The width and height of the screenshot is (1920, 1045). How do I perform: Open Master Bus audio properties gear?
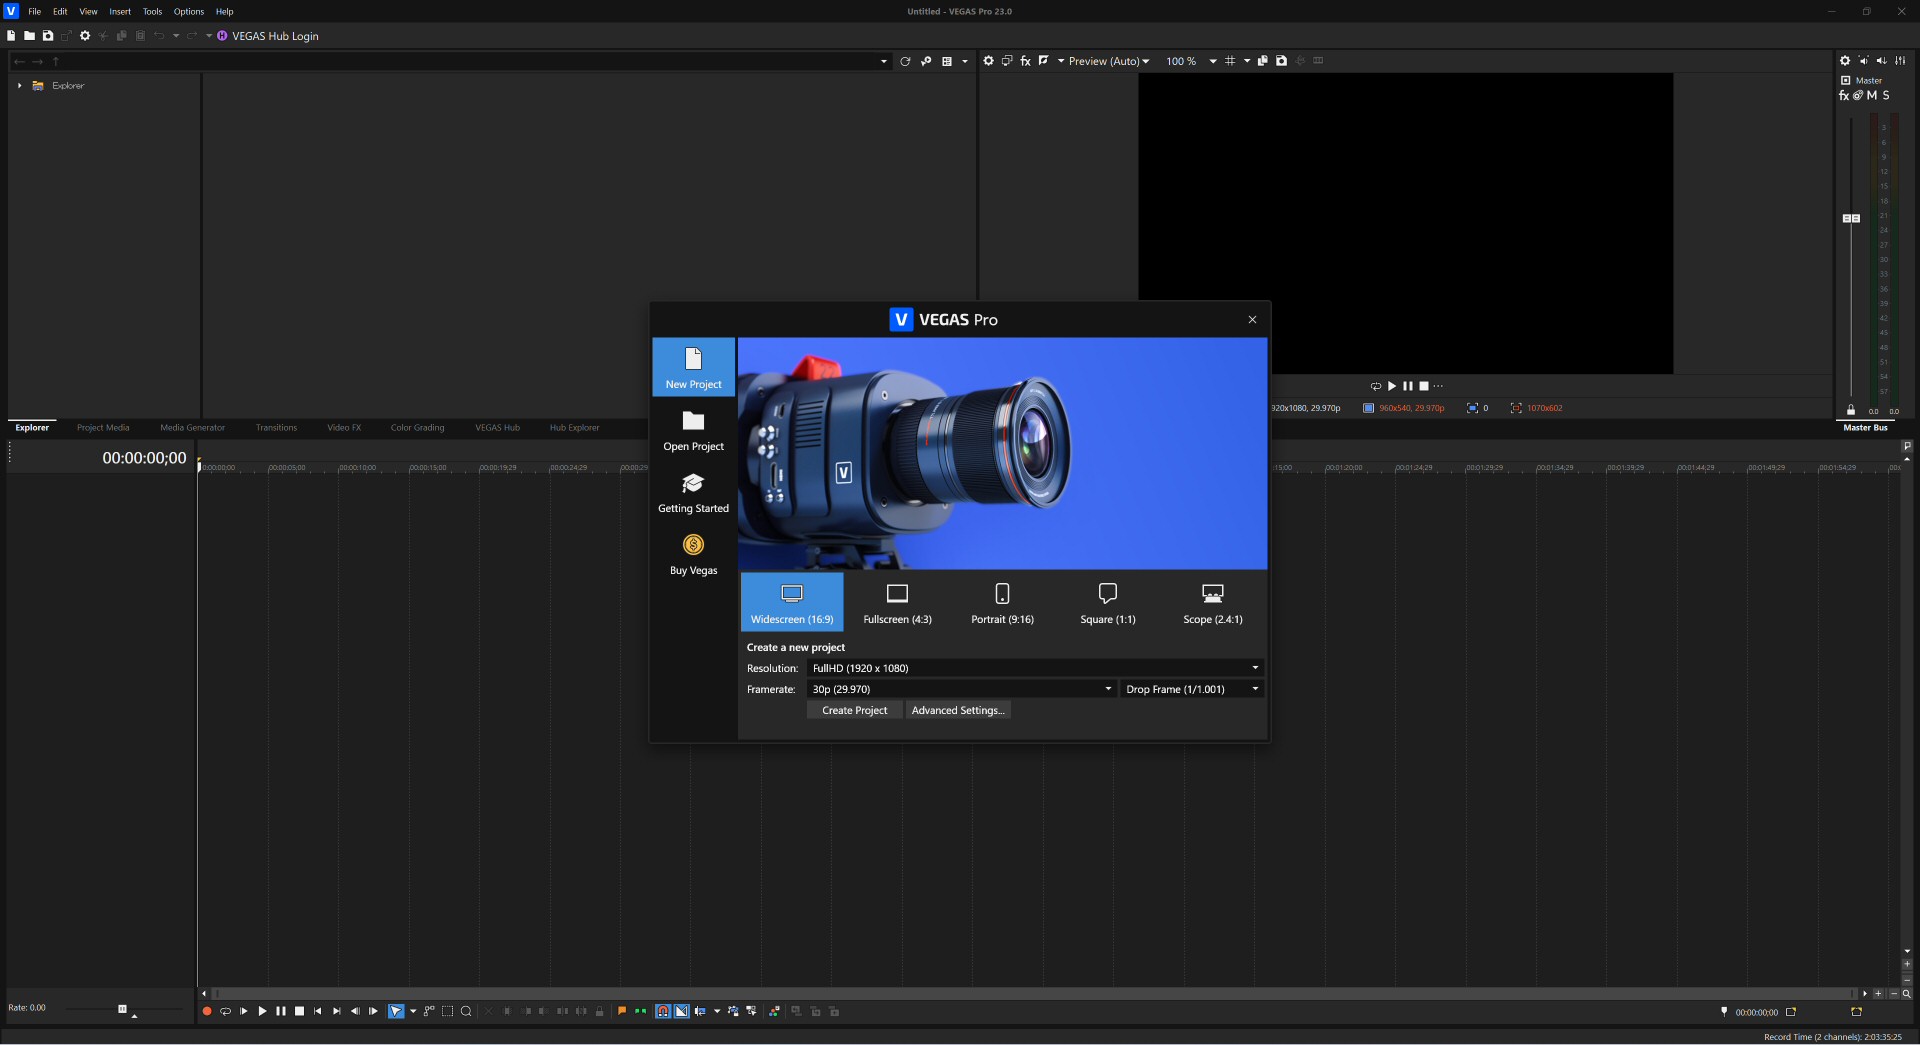click(1845, 61)
